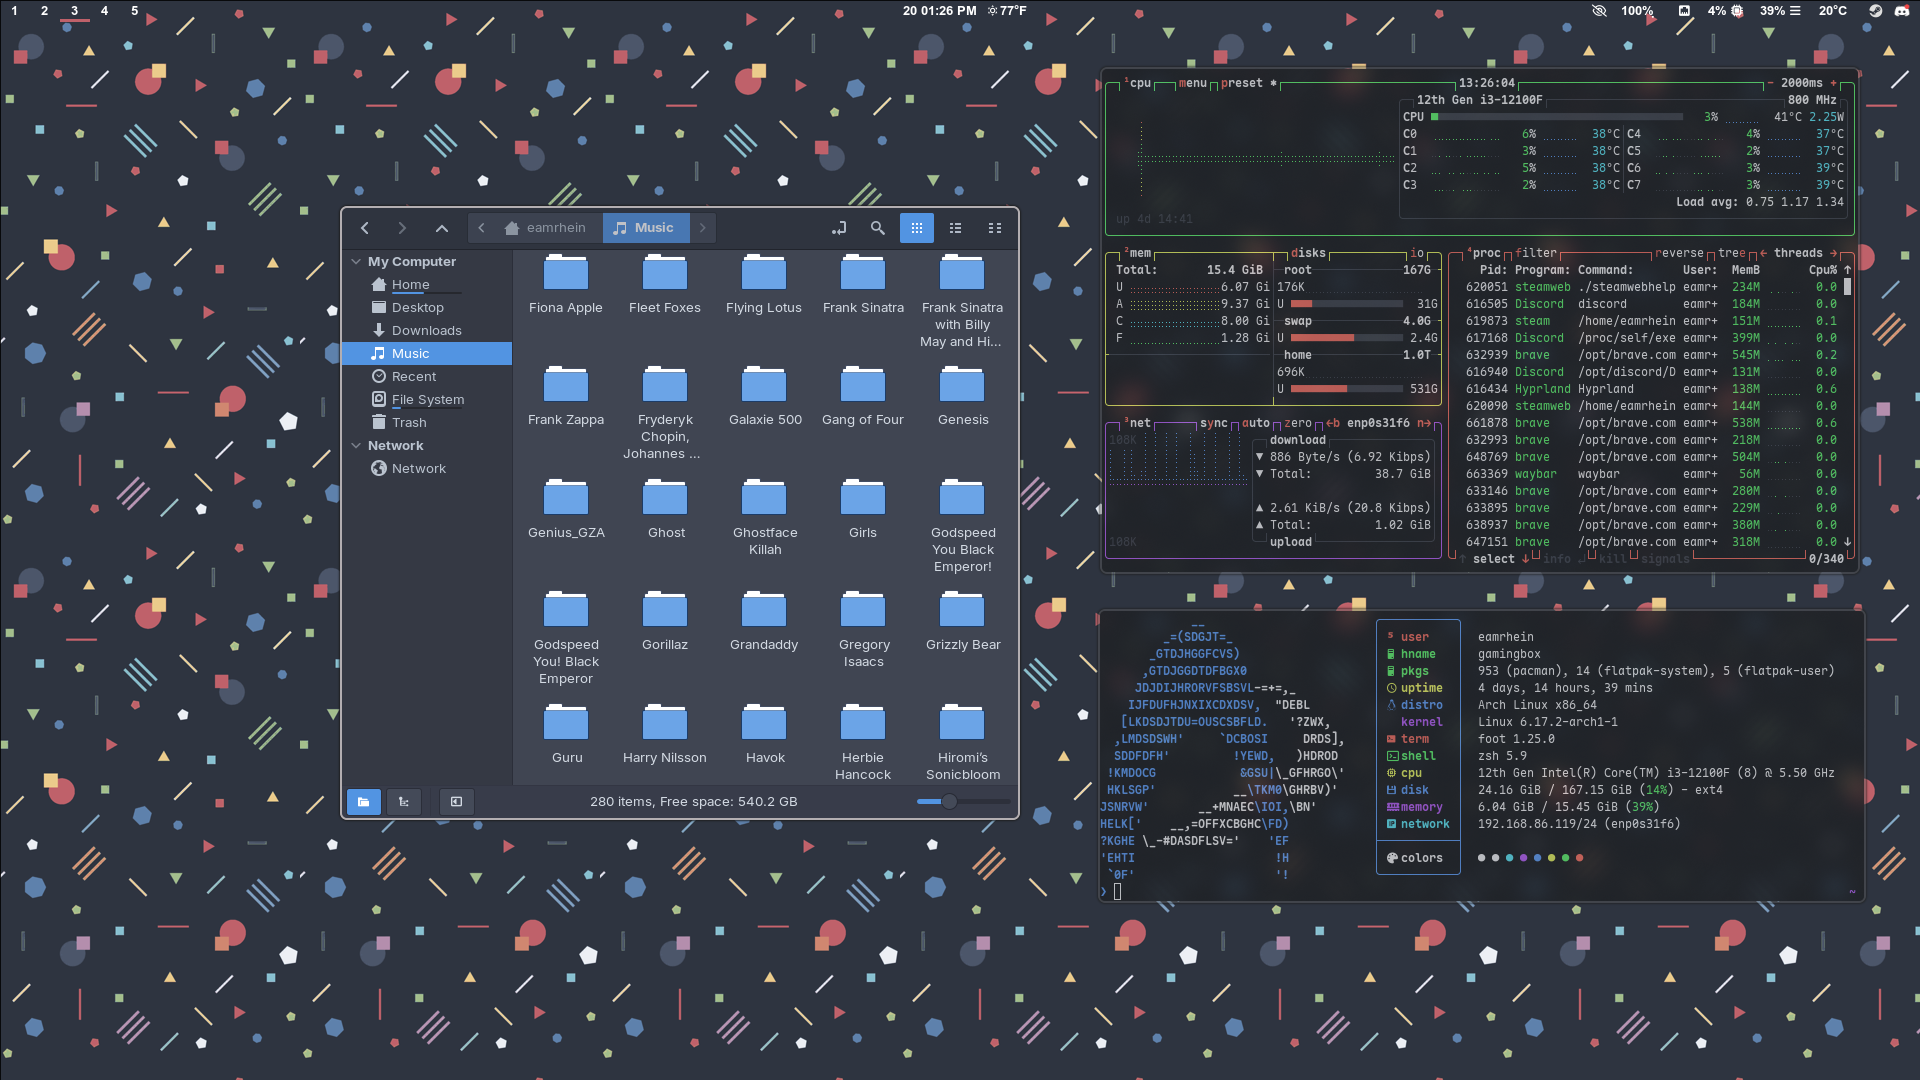
Task: Go back to the previous folder
Action: tap(365, 228)
